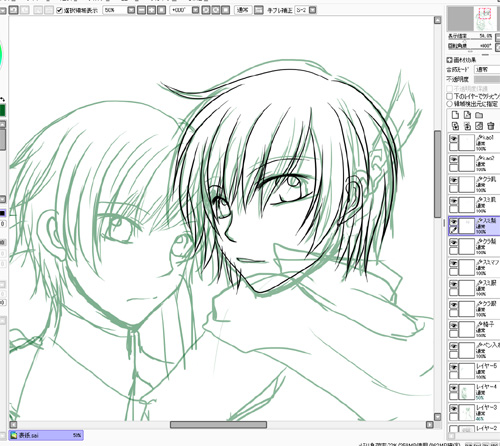The width and height of the screenshot is (500, 446).
Task: Hide the 椅子 layer
Action: point(453,325)
